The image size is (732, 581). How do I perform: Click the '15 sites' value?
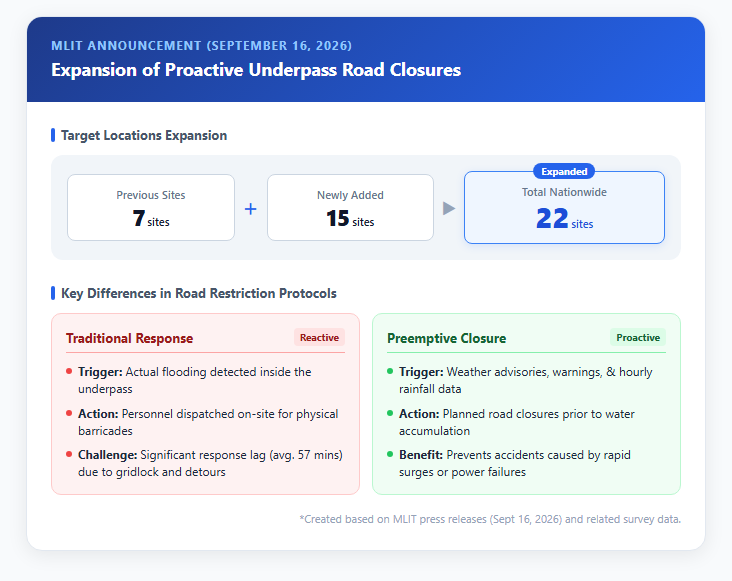coord(350,218)
